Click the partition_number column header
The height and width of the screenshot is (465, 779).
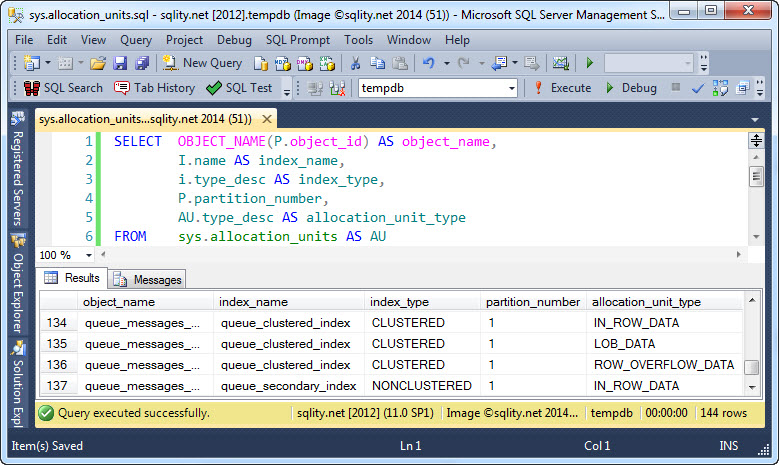click(533, 302)
